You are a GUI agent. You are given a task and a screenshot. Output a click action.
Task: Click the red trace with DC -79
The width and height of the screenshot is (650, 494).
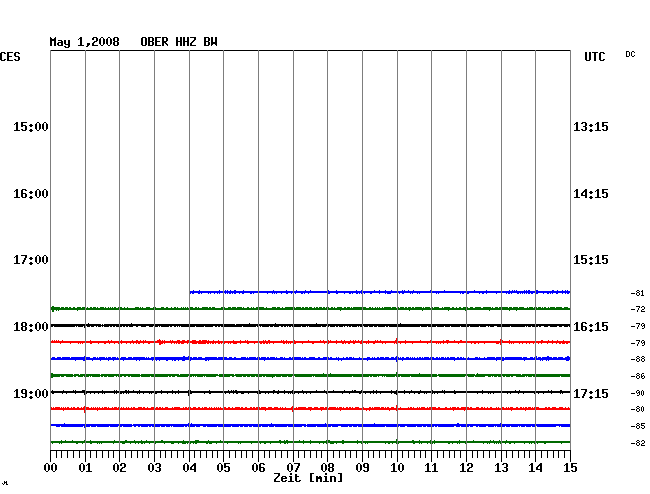[310, 342]
